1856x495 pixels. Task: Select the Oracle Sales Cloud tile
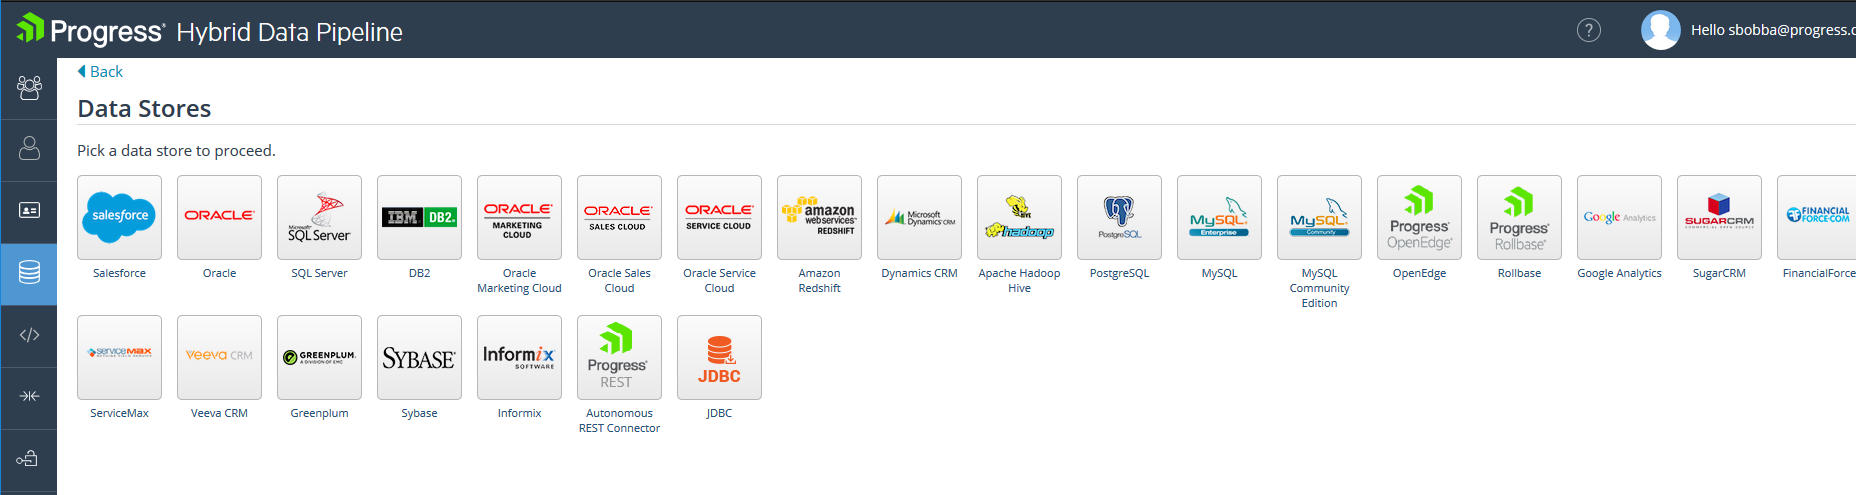click(x=619, y=217)
